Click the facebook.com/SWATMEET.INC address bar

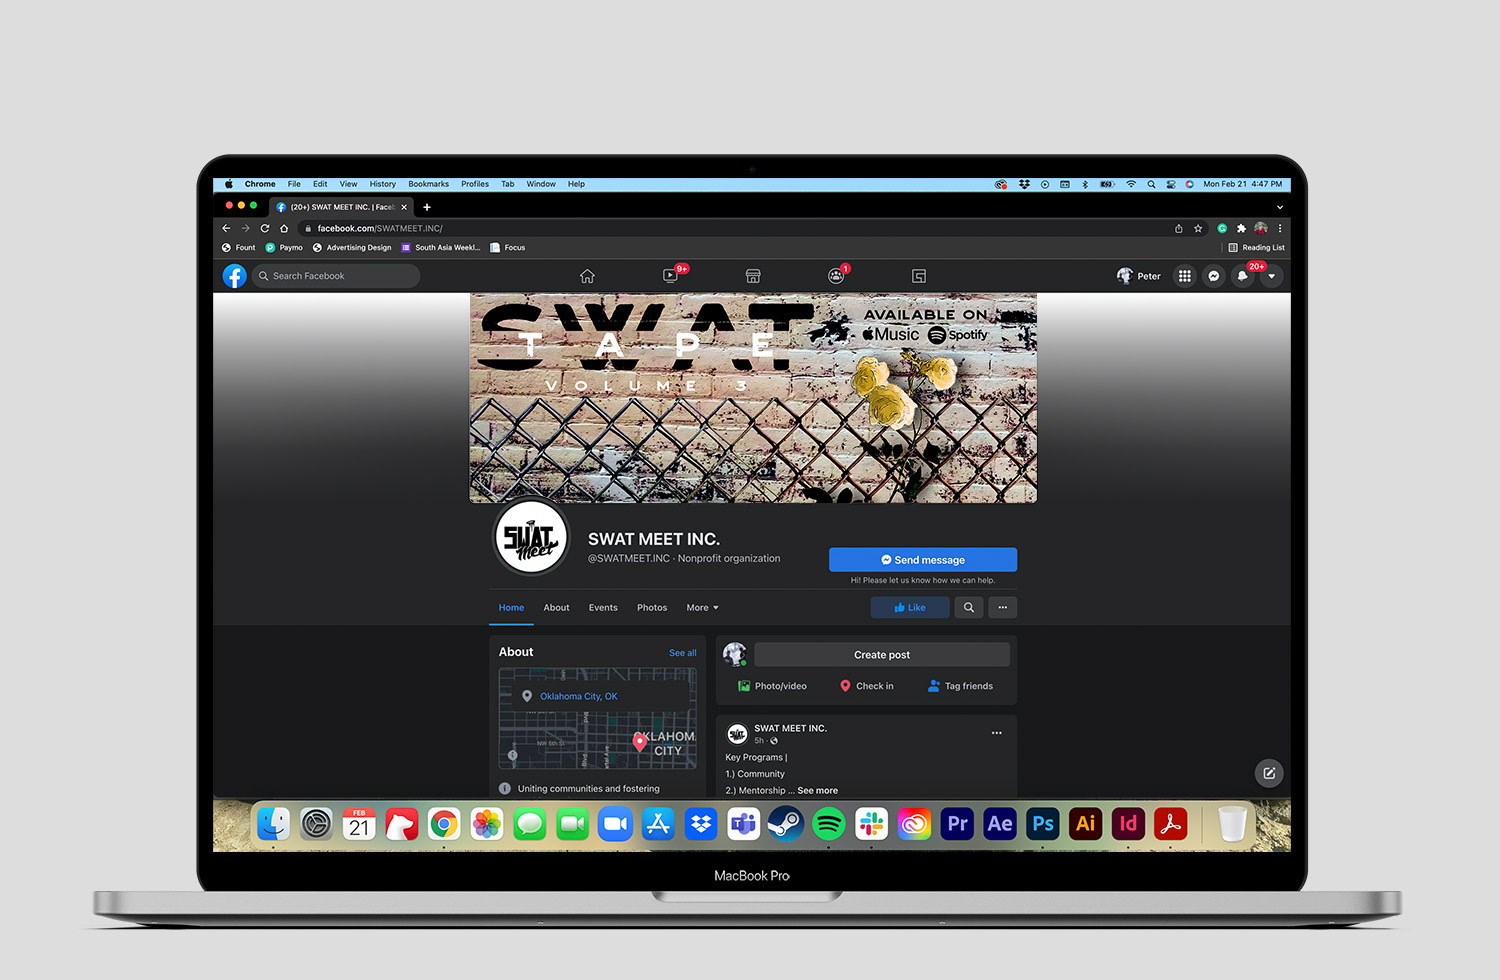(740, 228)
